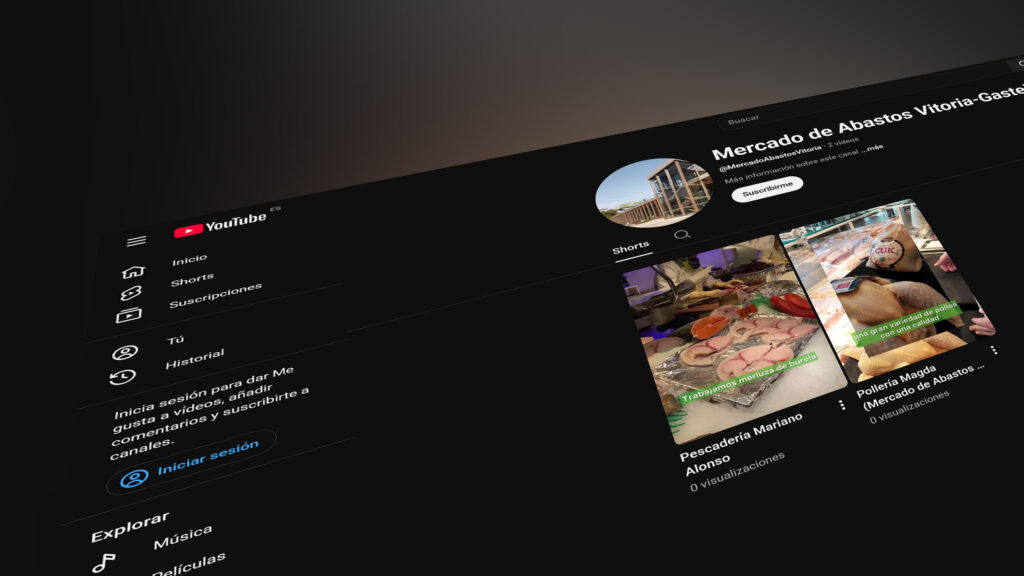
Task: Expand channel description with ...más
Action: point(873,148)
